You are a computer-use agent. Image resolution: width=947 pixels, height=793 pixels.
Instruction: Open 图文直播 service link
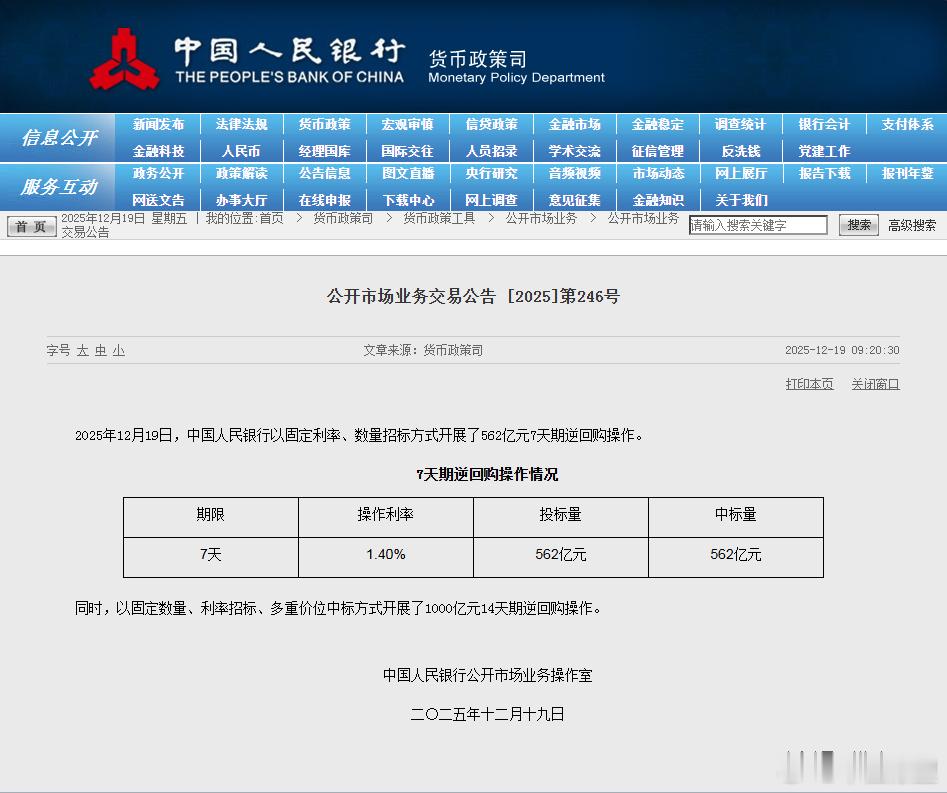coord(408,173)
